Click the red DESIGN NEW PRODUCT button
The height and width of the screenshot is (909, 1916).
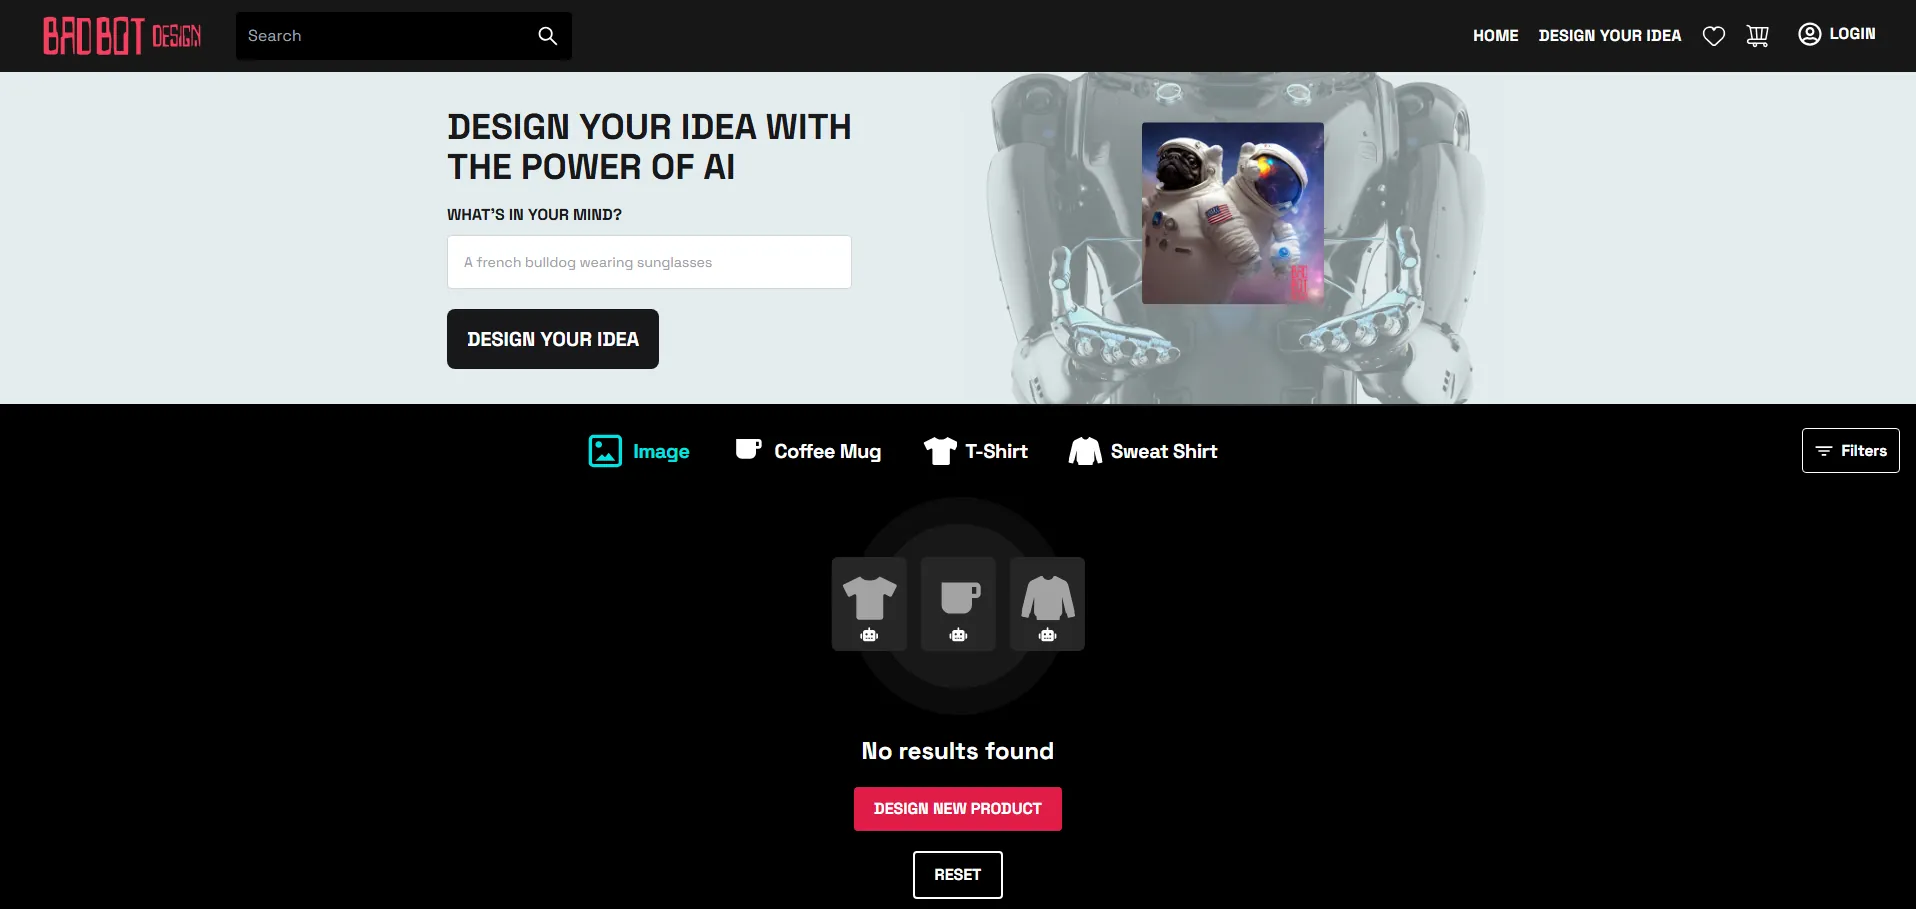tap(958, 809)
